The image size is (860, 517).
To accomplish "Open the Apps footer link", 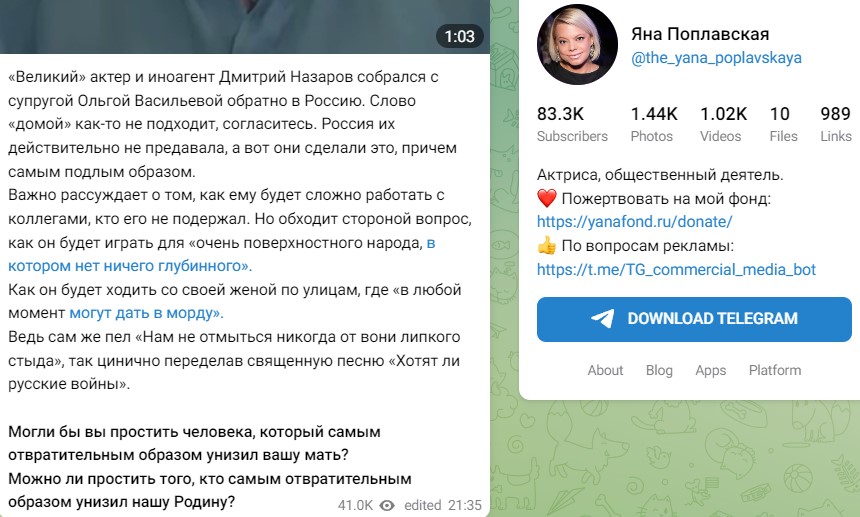I will (x=710, y=371).
